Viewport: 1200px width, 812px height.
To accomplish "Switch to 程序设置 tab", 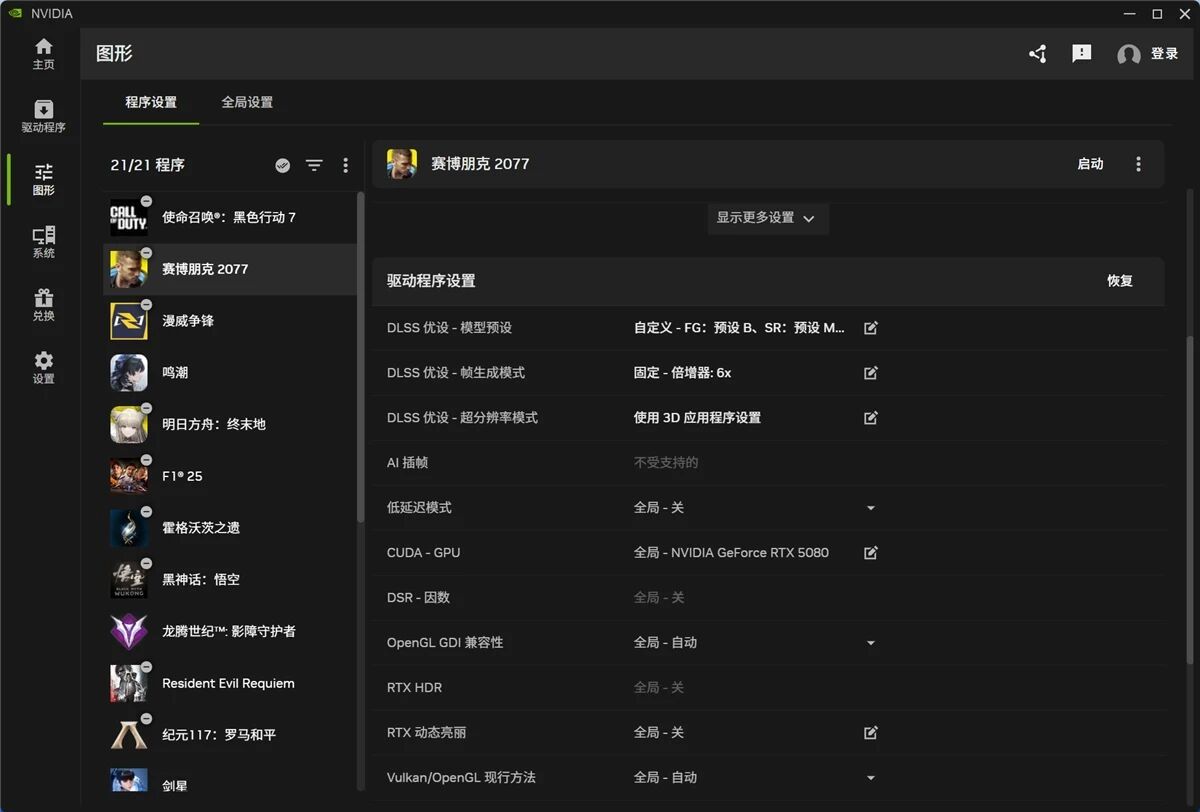I will click(x=151, y=102).
